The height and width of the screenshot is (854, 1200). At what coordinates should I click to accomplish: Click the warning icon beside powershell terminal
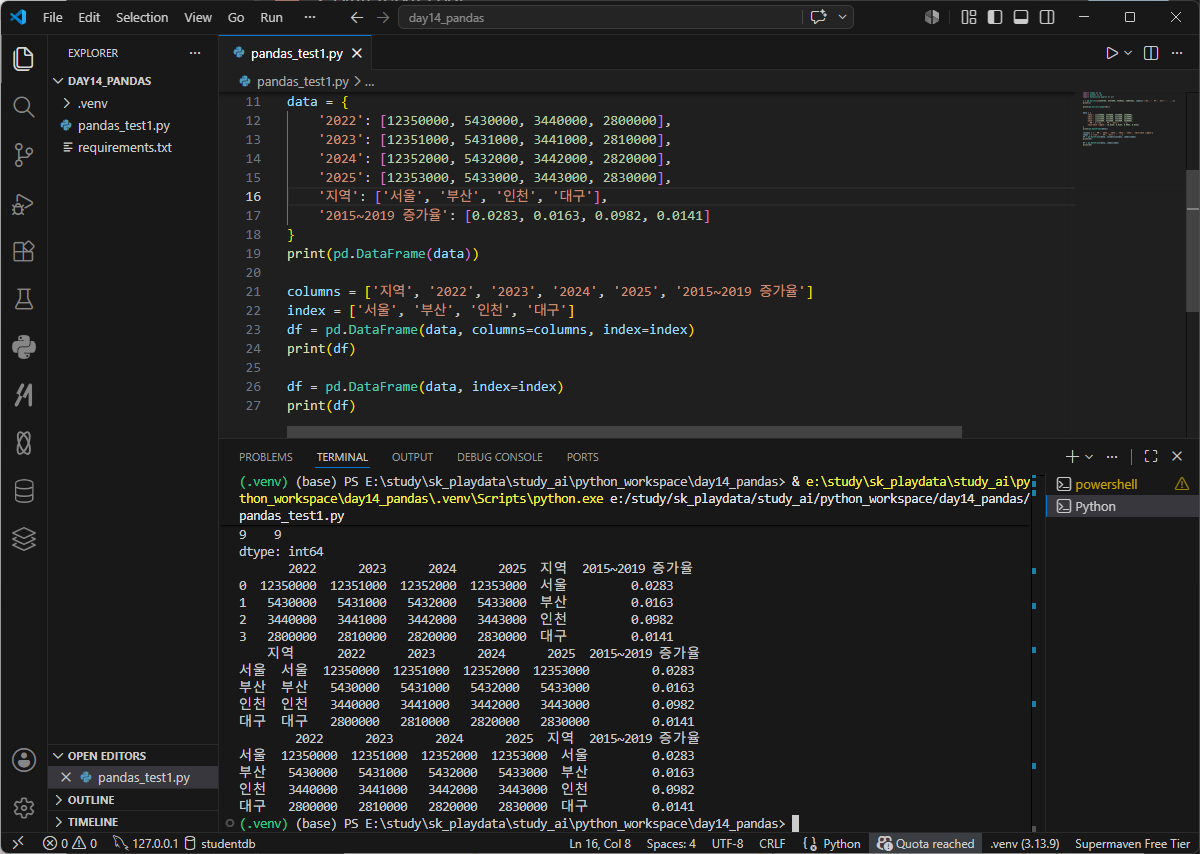coord(1182,484)
